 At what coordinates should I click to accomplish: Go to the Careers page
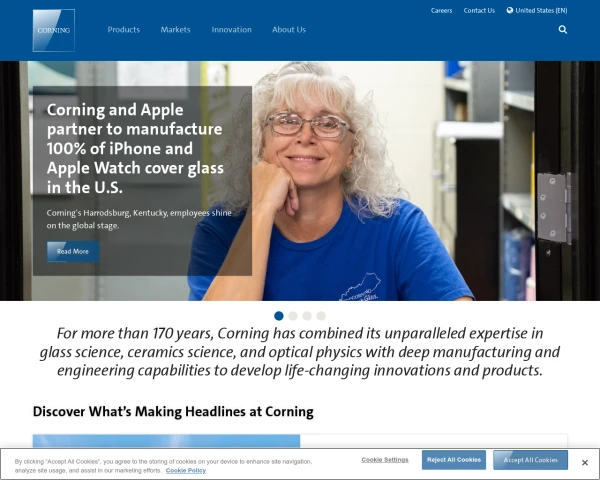(x=441, y=11)
